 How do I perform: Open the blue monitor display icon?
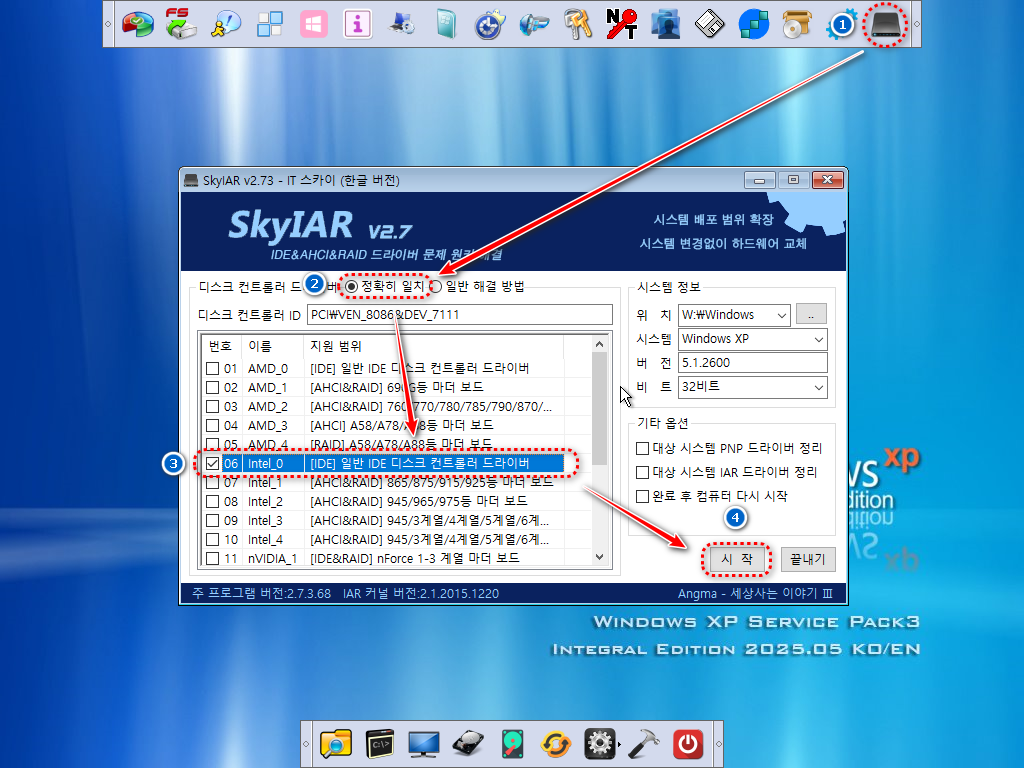click(x=424, y=744)
